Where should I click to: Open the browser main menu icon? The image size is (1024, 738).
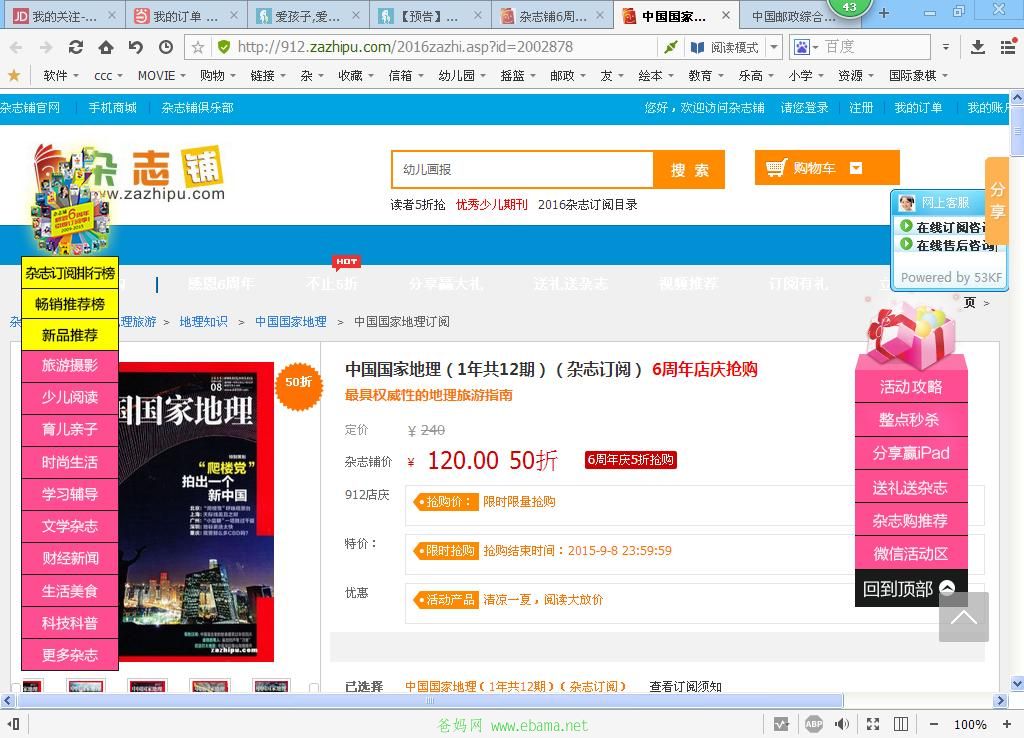pyautogui.click(x=1008, y=47)
